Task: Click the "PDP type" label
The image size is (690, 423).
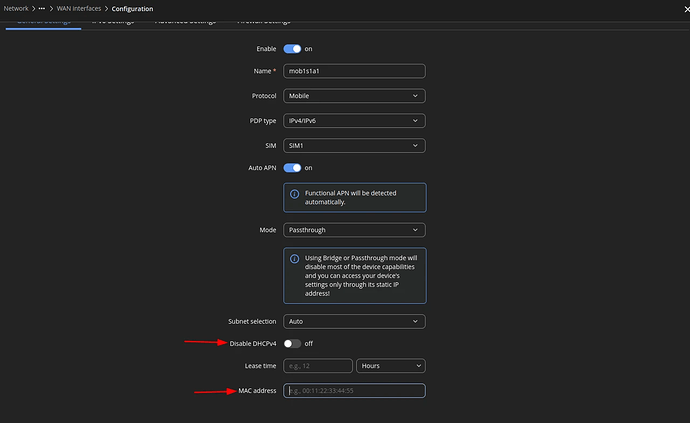Action: [263, 121]
